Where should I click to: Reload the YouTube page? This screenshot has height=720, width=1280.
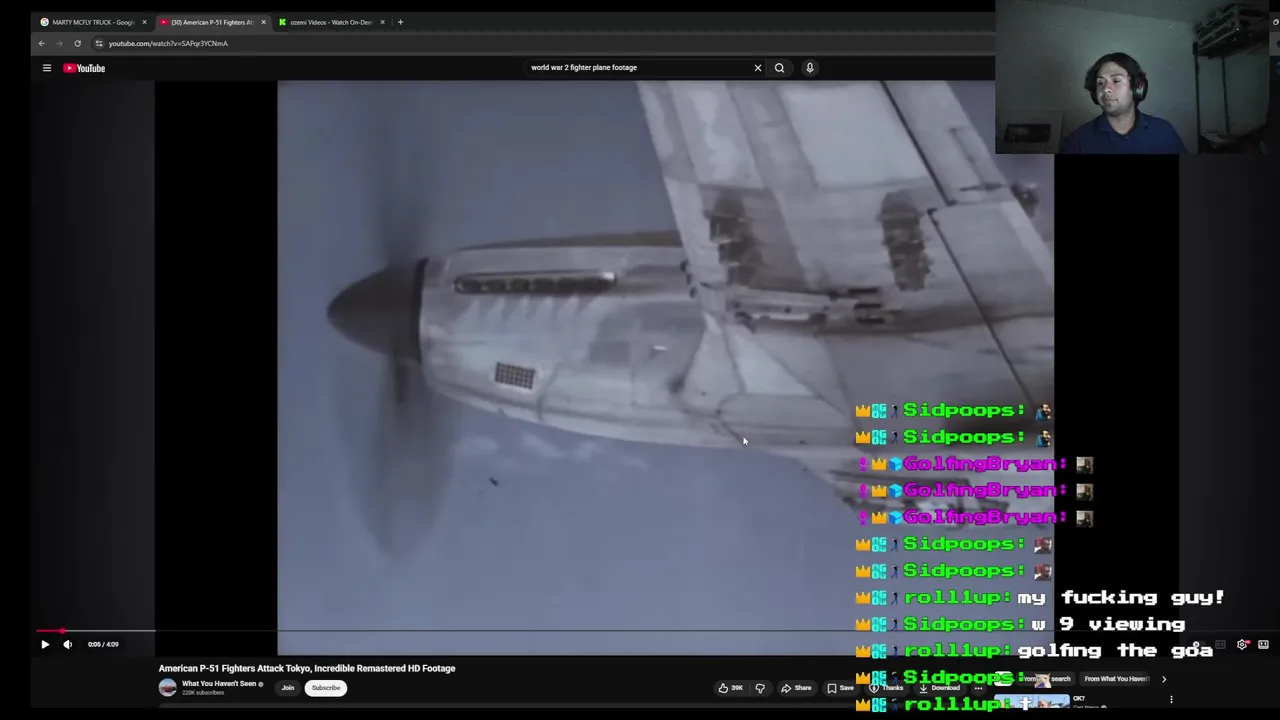point(77,43)
